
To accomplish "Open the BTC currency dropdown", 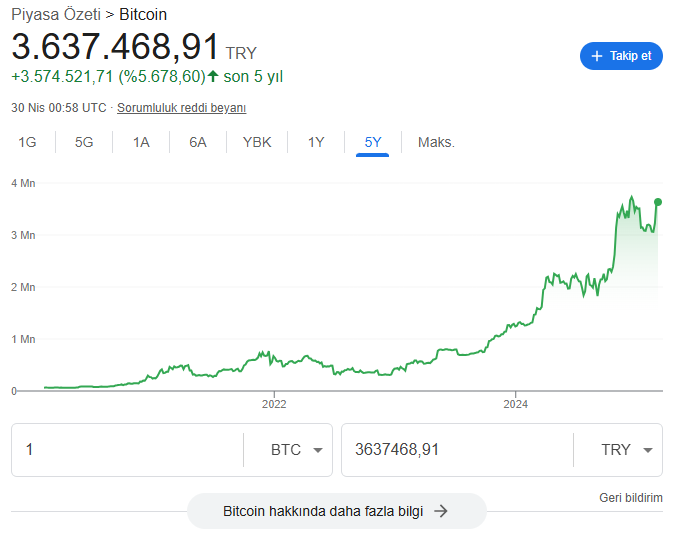I will coord(297,450).
